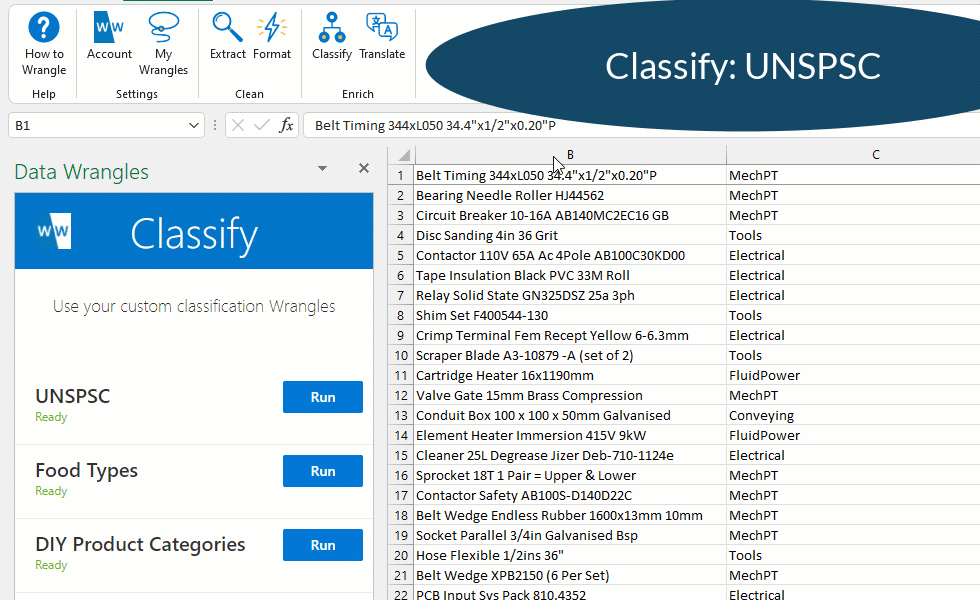Viewport: 980px width, 600px height.
Task: Select the Sprocket 18T 1 Pair cell
Action: tap(570, 476)
